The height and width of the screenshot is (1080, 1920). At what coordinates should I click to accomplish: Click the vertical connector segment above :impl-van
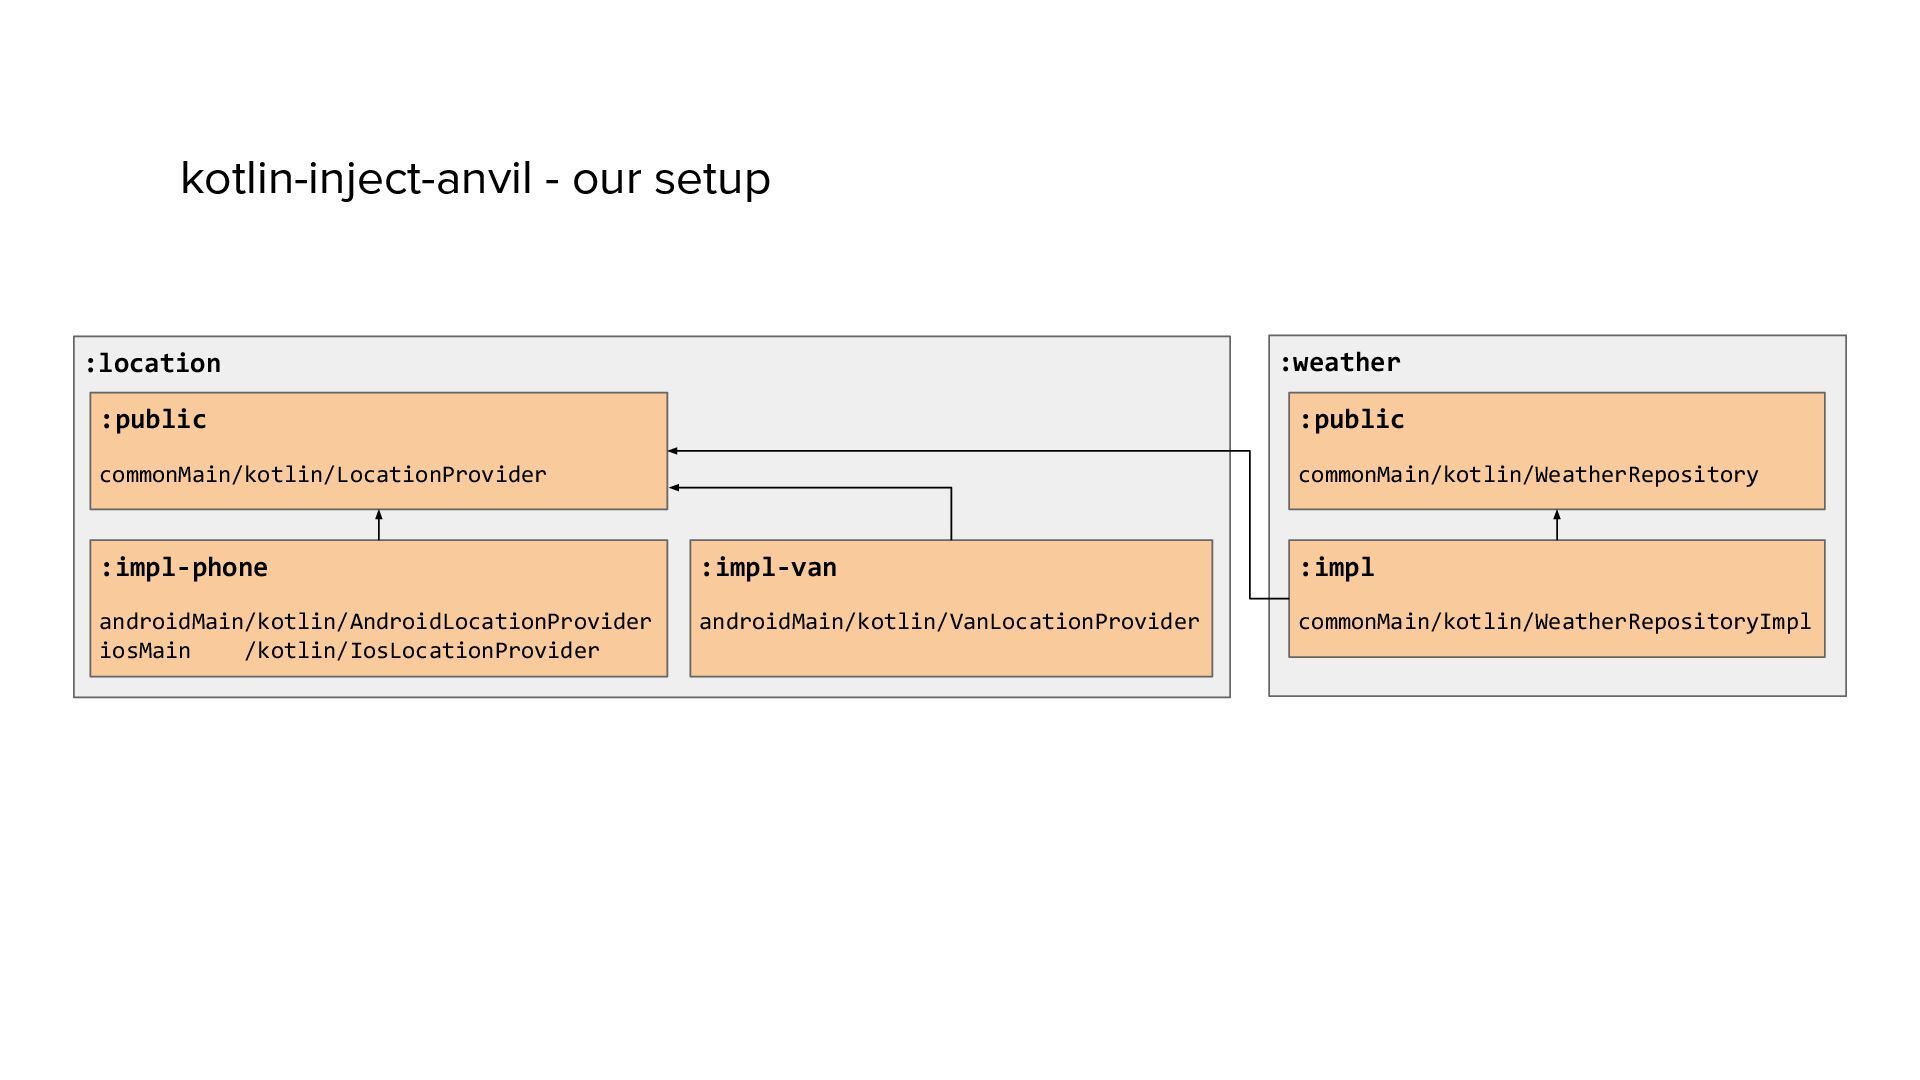tap(951, 514)
